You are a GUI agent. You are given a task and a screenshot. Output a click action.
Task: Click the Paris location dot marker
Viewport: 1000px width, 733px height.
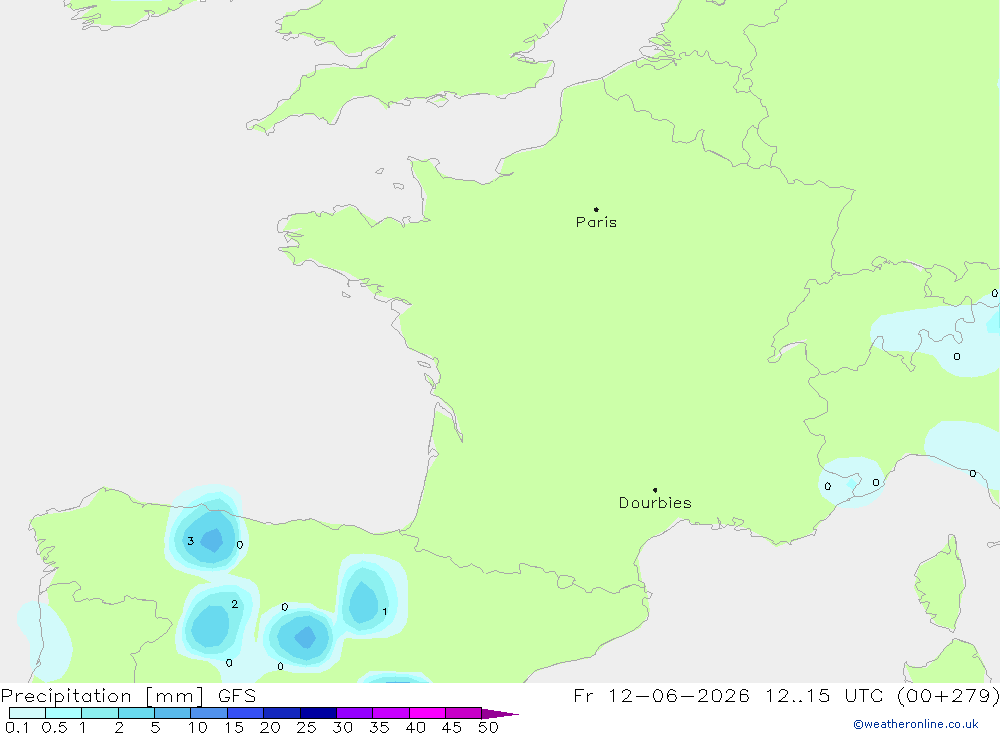pyautogui.click(x=596, y=209)
